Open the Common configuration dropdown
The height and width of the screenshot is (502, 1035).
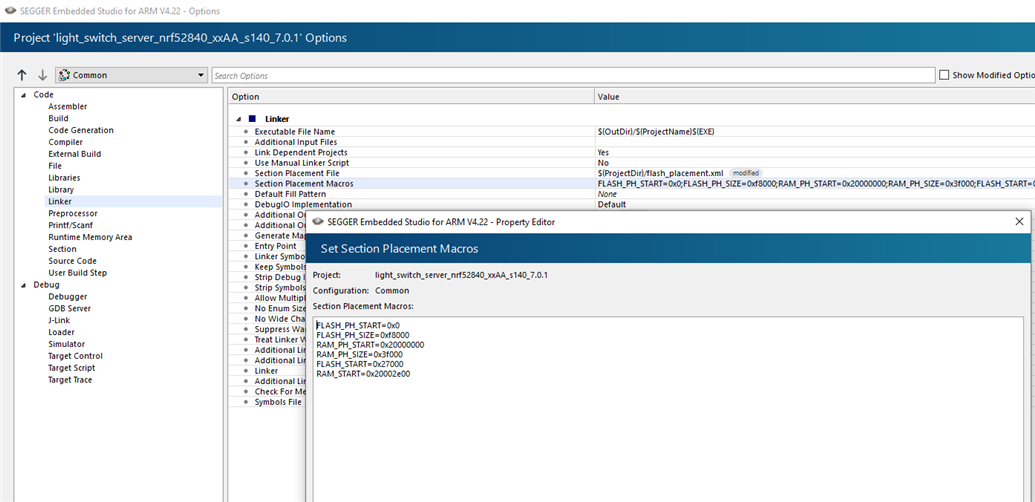132,75
